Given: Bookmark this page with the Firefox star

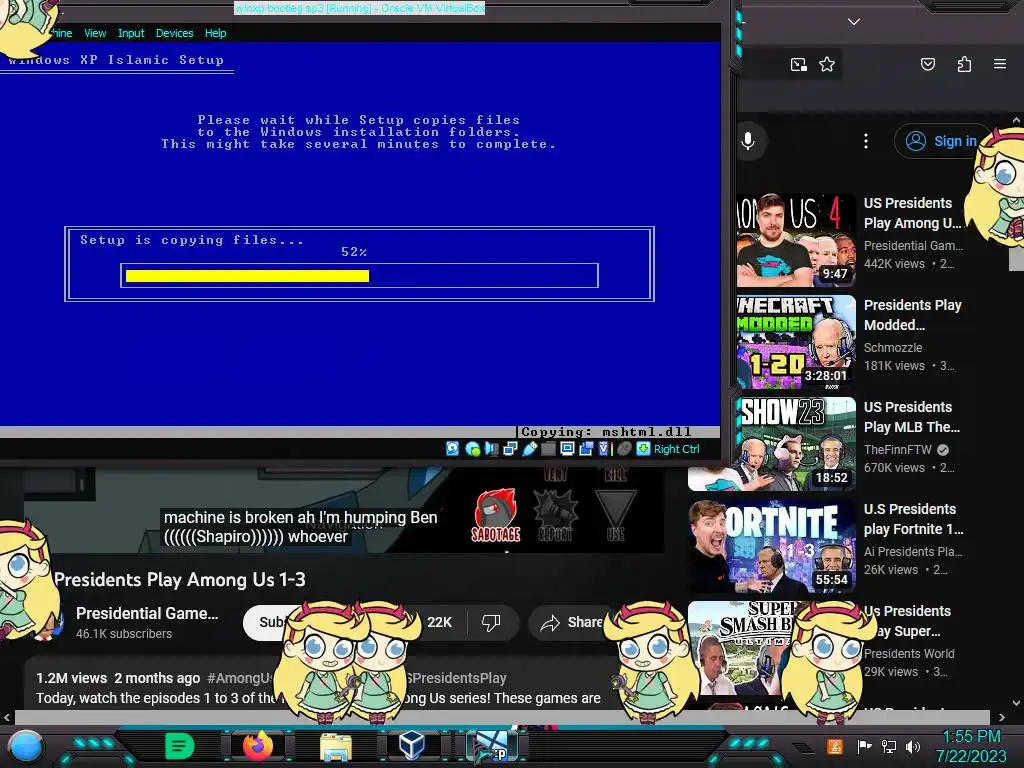Looking at the screenshot, I should (x=827, y=64).
